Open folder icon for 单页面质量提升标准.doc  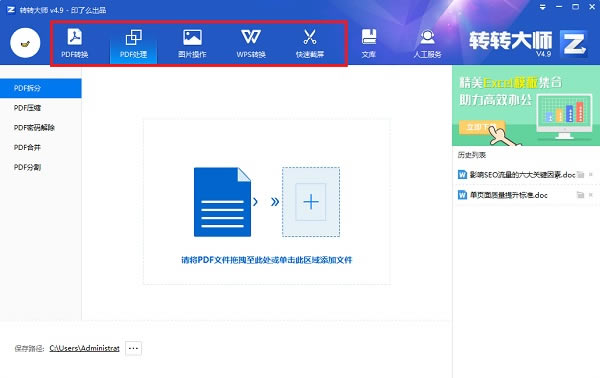point(580,195)
